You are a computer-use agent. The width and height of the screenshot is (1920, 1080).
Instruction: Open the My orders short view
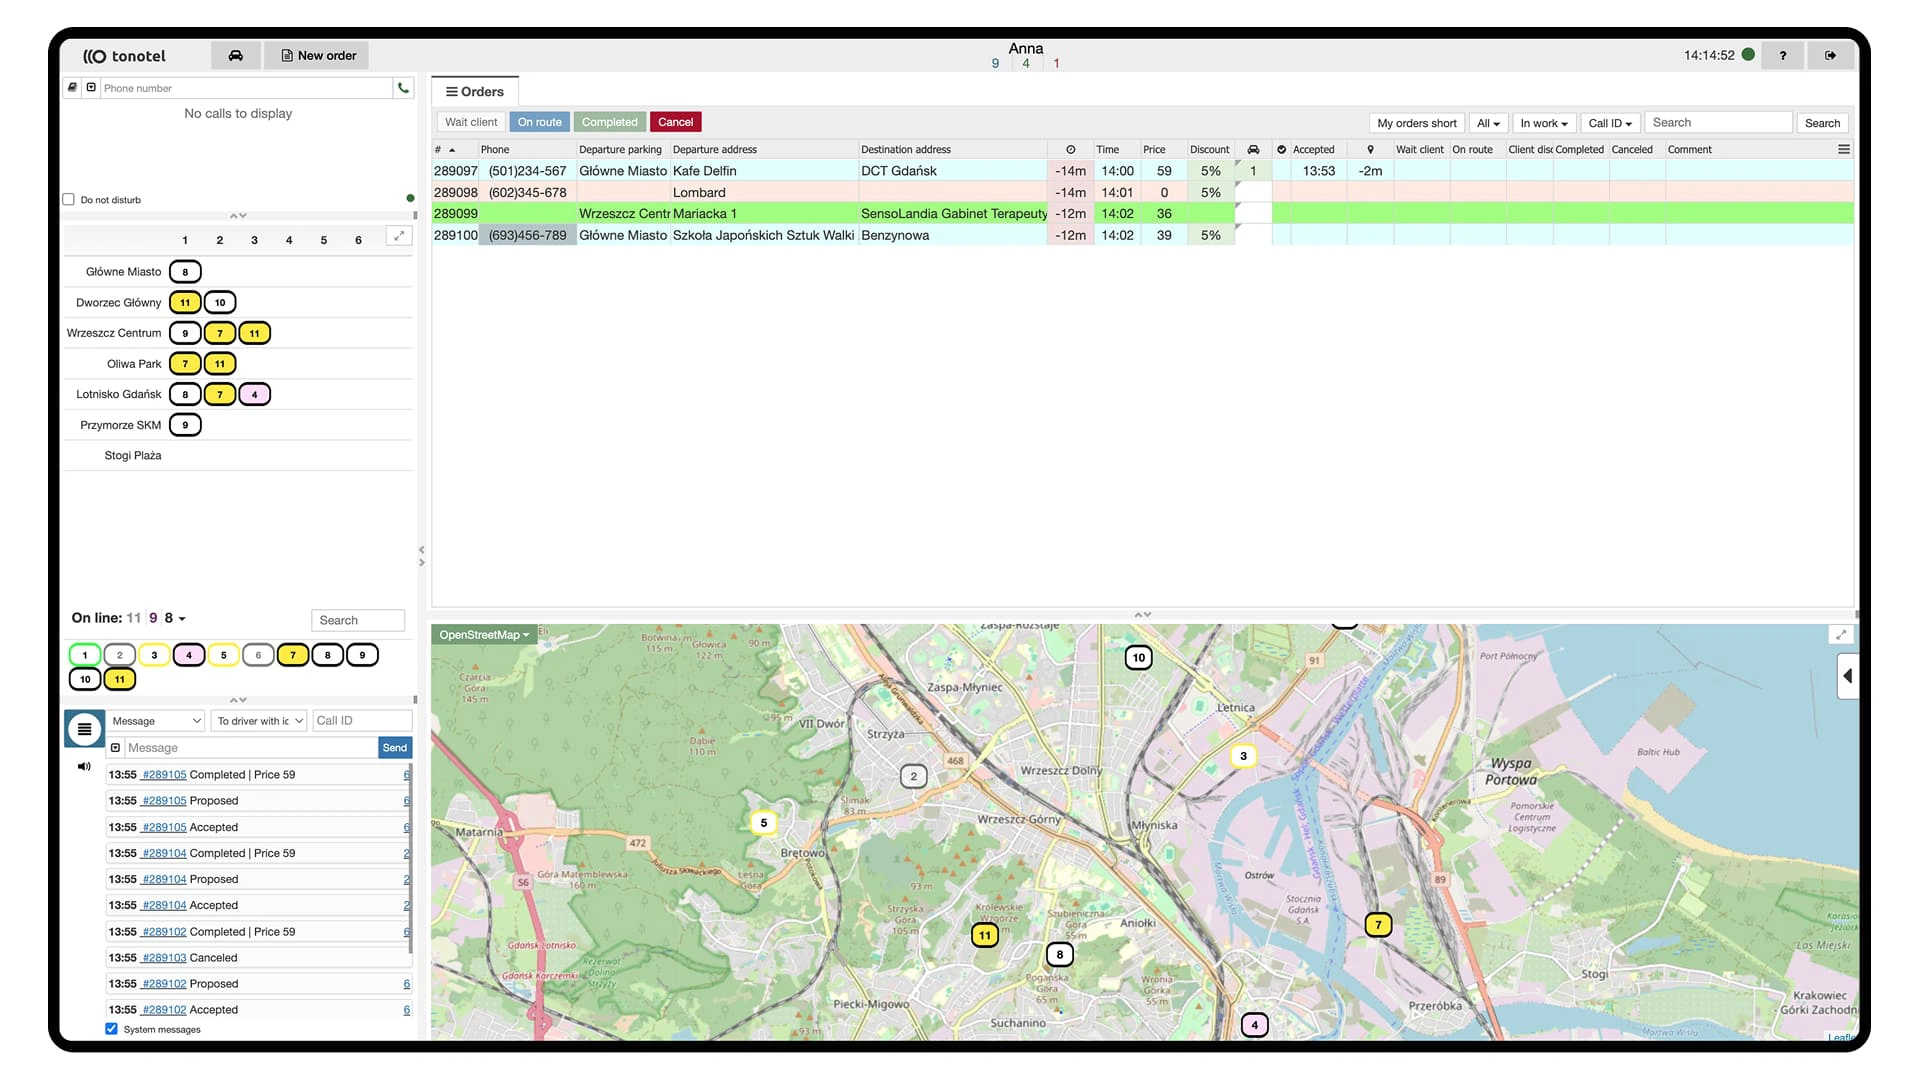[x=1416, y=123]
